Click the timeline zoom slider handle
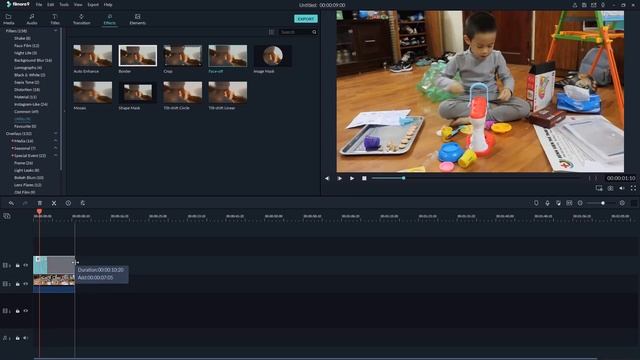 tap(603, 203)
